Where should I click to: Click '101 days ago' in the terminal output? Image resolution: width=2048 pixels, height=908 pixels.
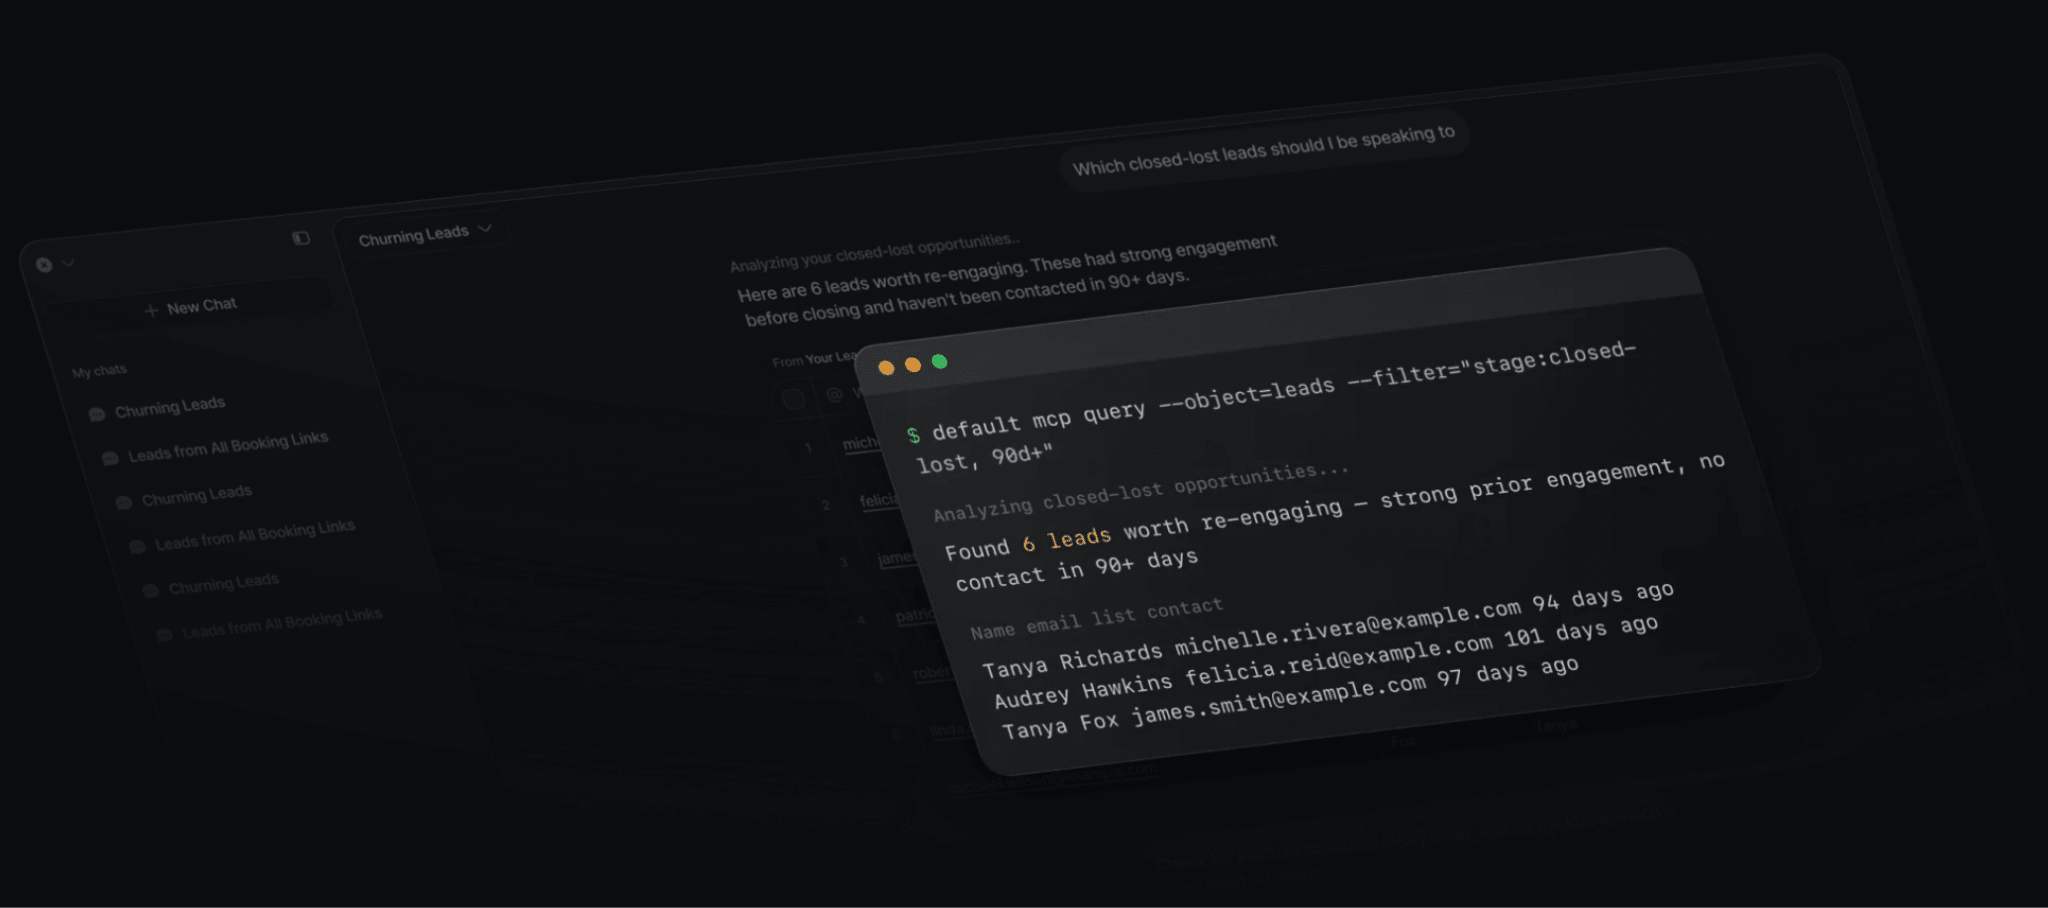pos(1581,631)
